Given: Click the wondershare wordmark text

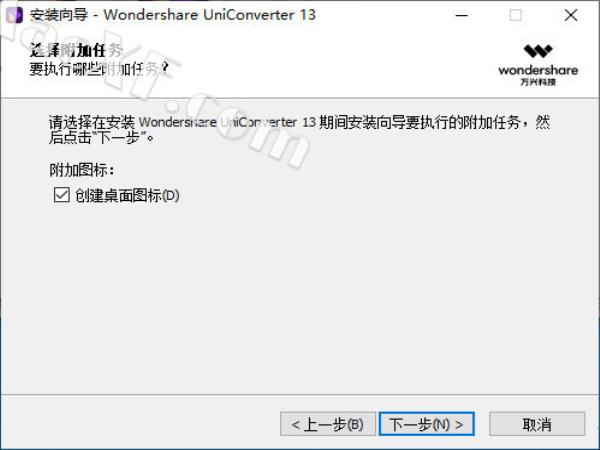Looking at the screenshot, I should click(x=538, y=70).
